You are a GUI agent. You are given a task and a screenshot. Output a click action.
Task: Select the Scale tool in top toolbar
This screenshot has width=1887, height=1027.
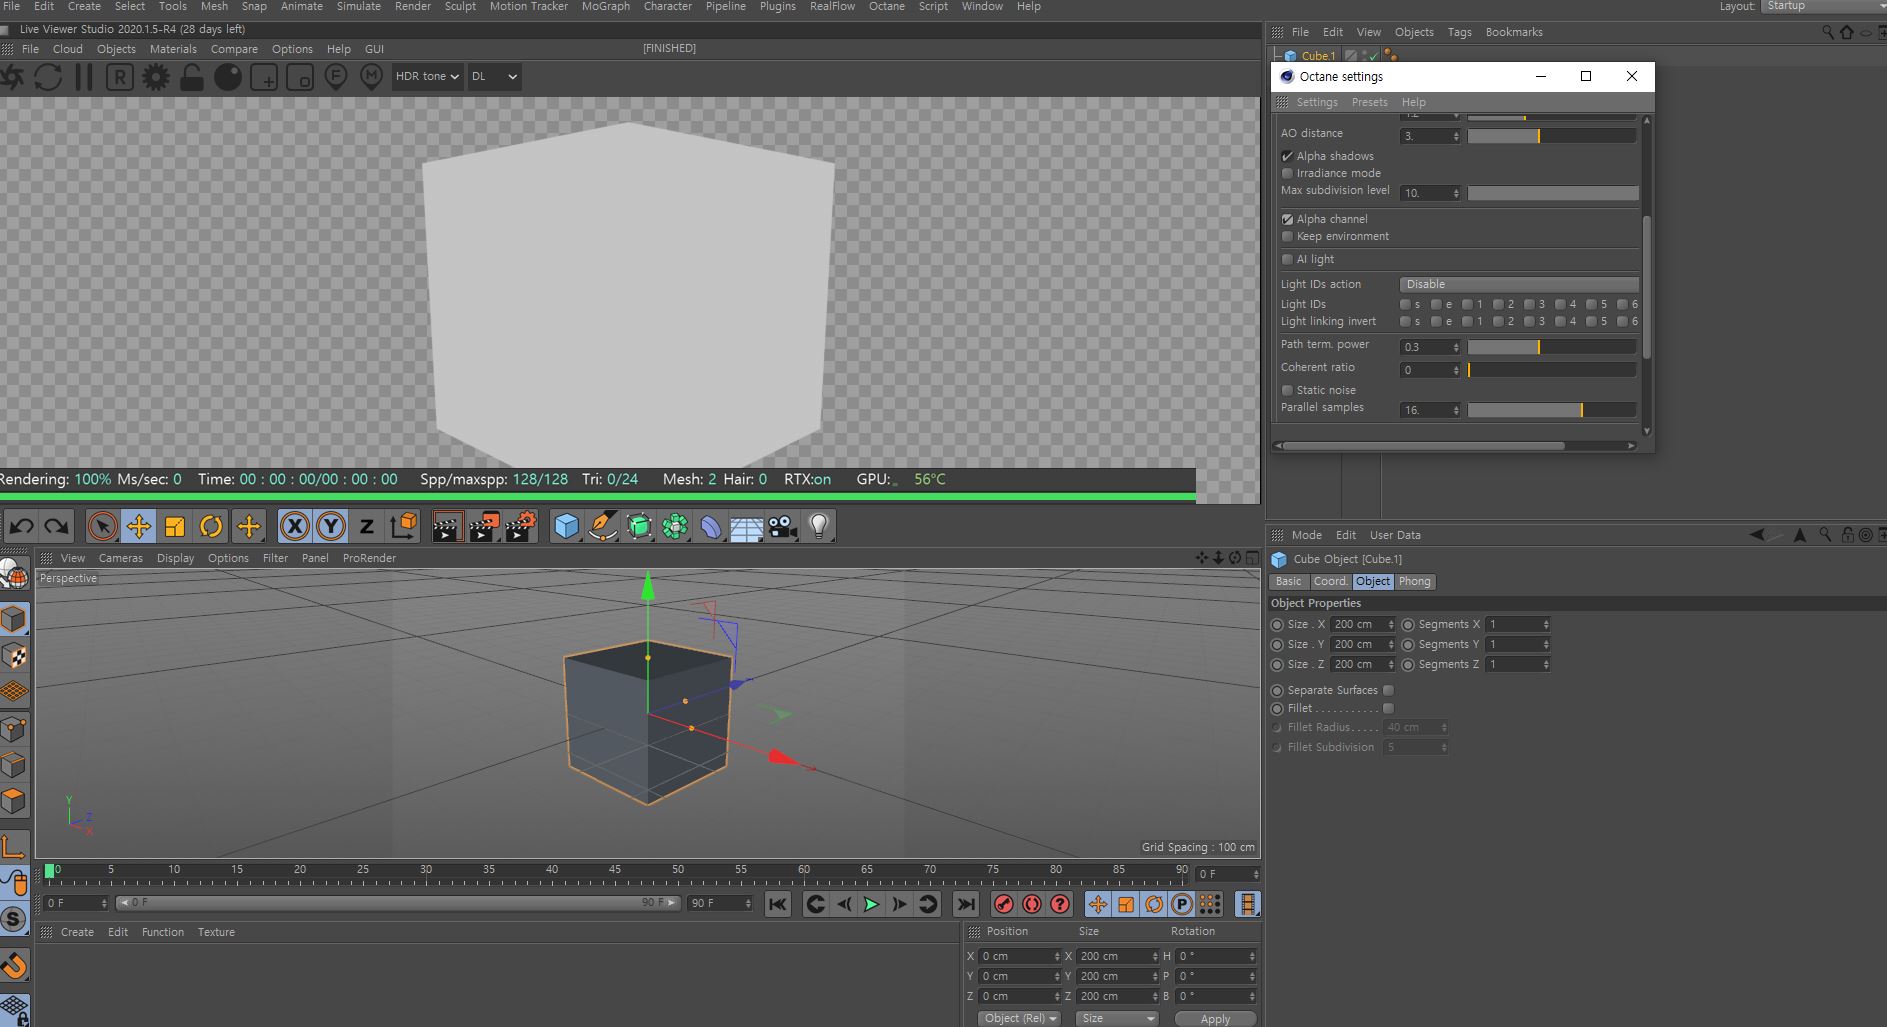[x=175, y=526]
